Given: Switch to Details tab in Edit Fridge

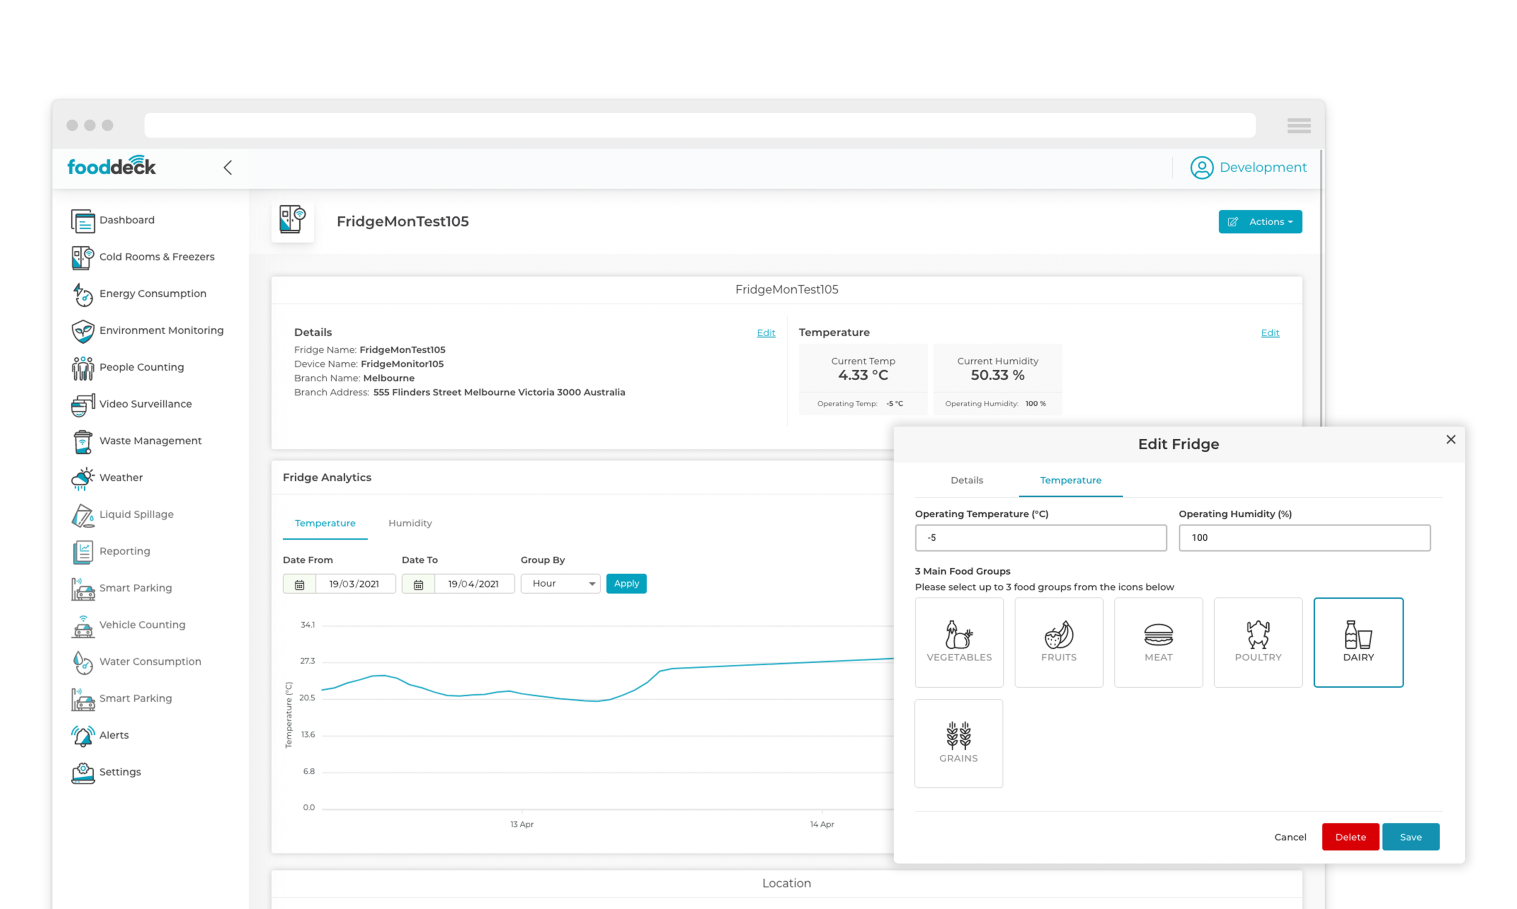Looking at the screenshot, I should coord(966,480).
